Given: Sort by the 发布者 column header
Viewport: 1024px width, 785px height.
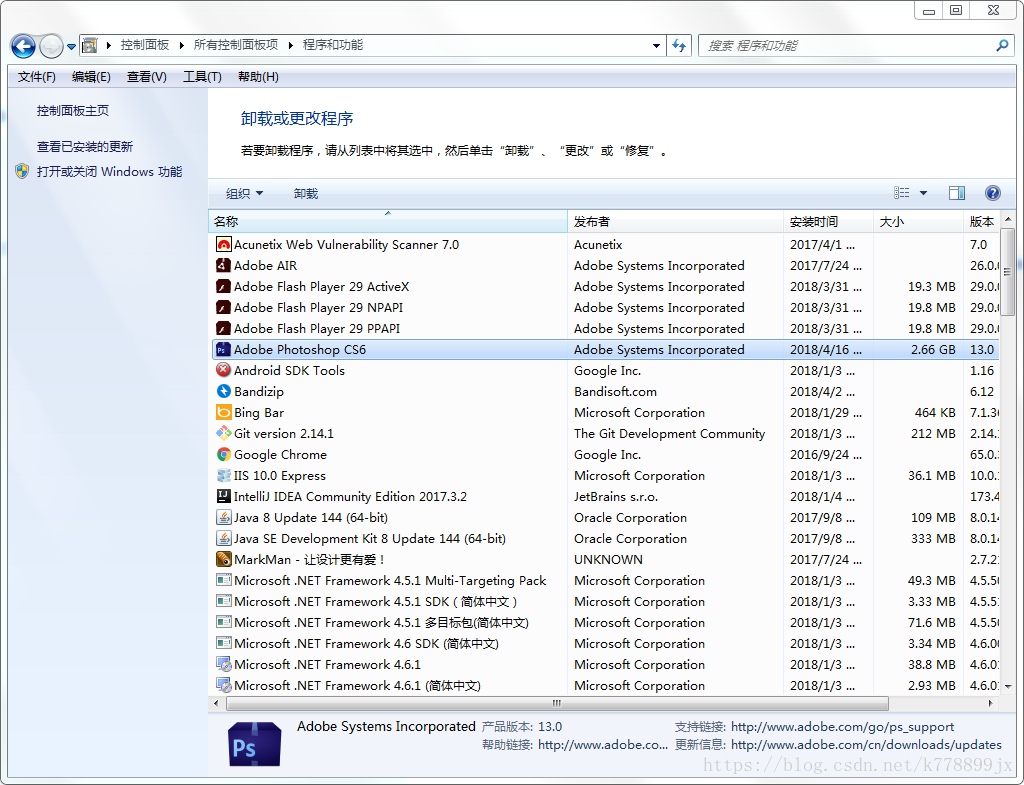Looking at the screenshot, I should [x=676, y=221].
